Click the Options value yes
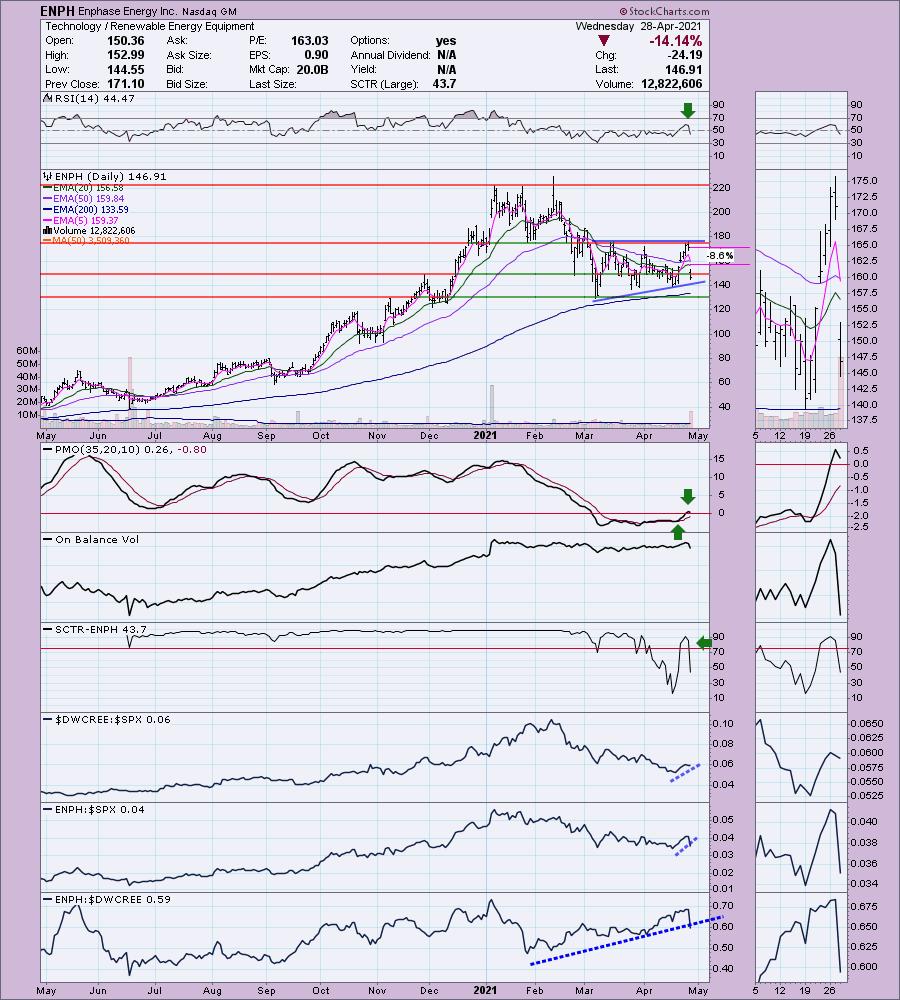 coord(446,40)
